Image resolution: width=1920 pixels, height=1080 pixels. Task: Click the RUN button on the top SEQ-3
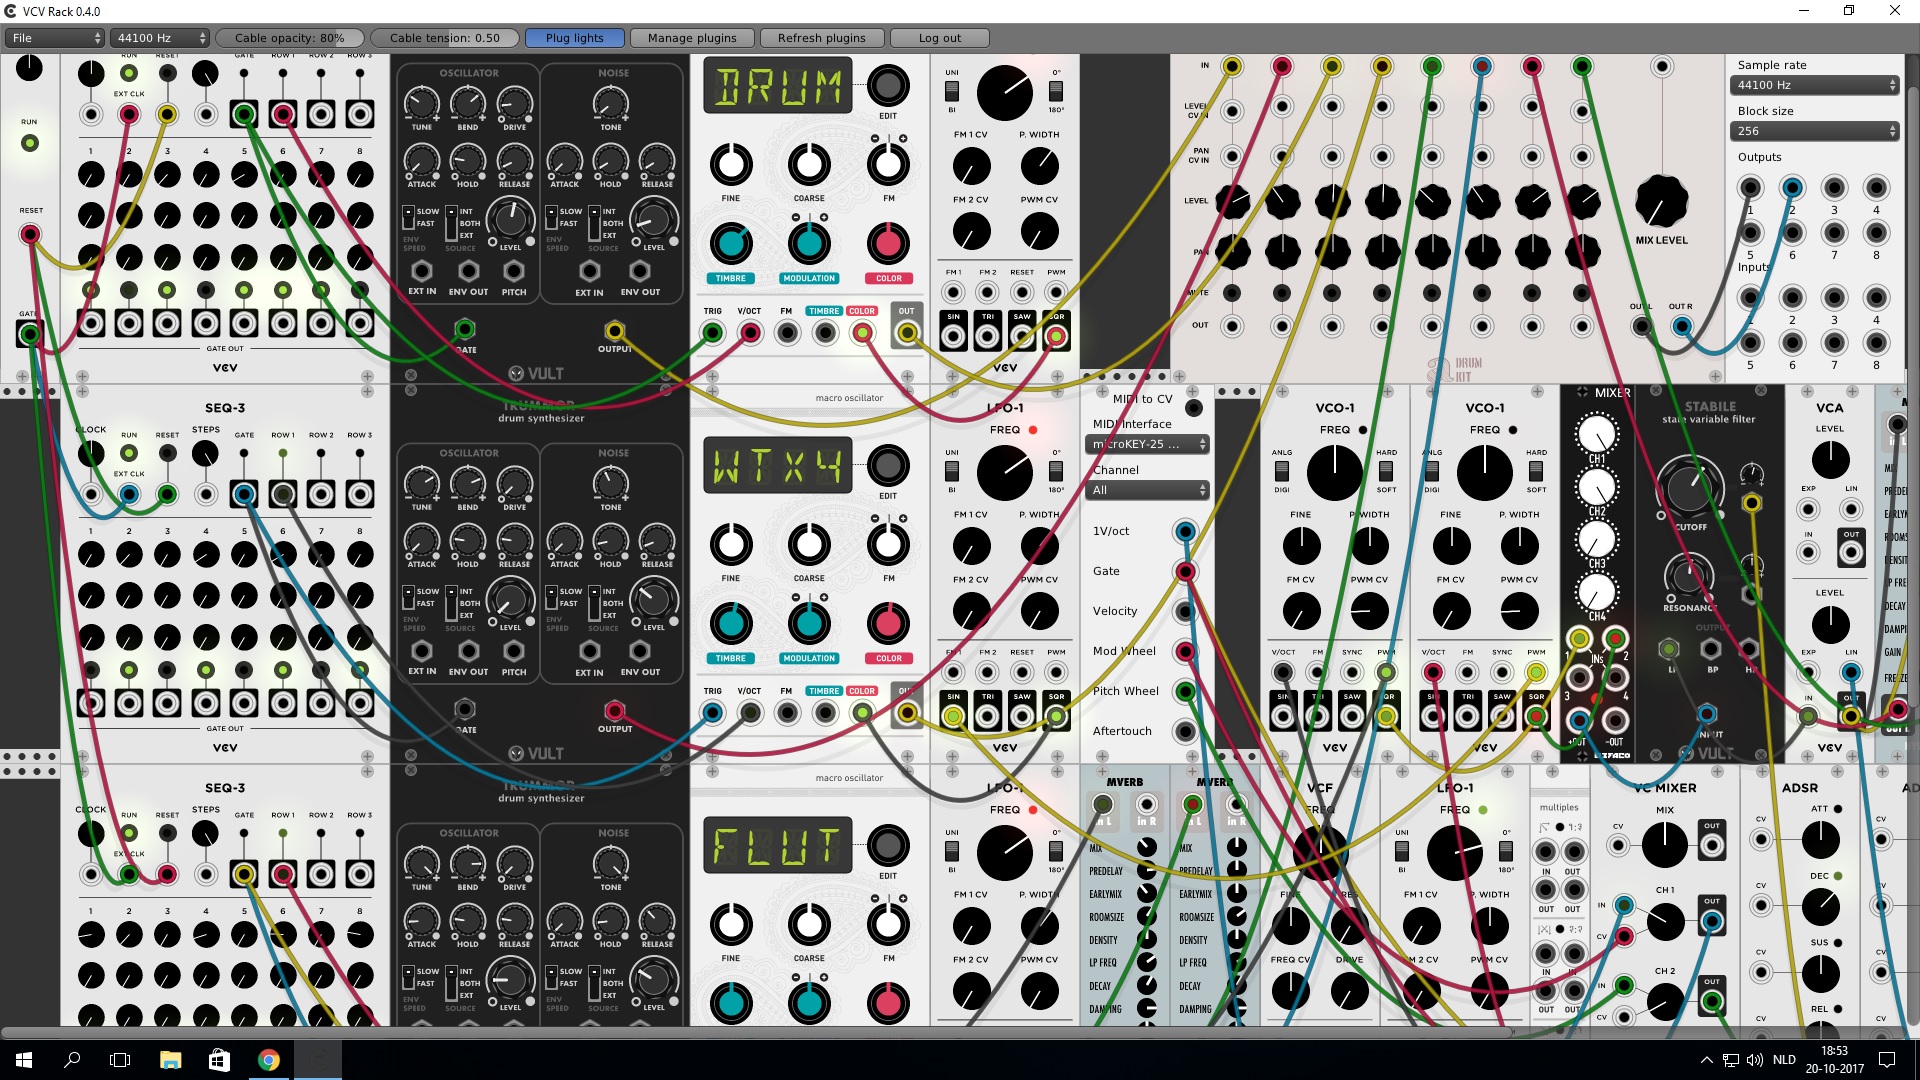(129, 73)
